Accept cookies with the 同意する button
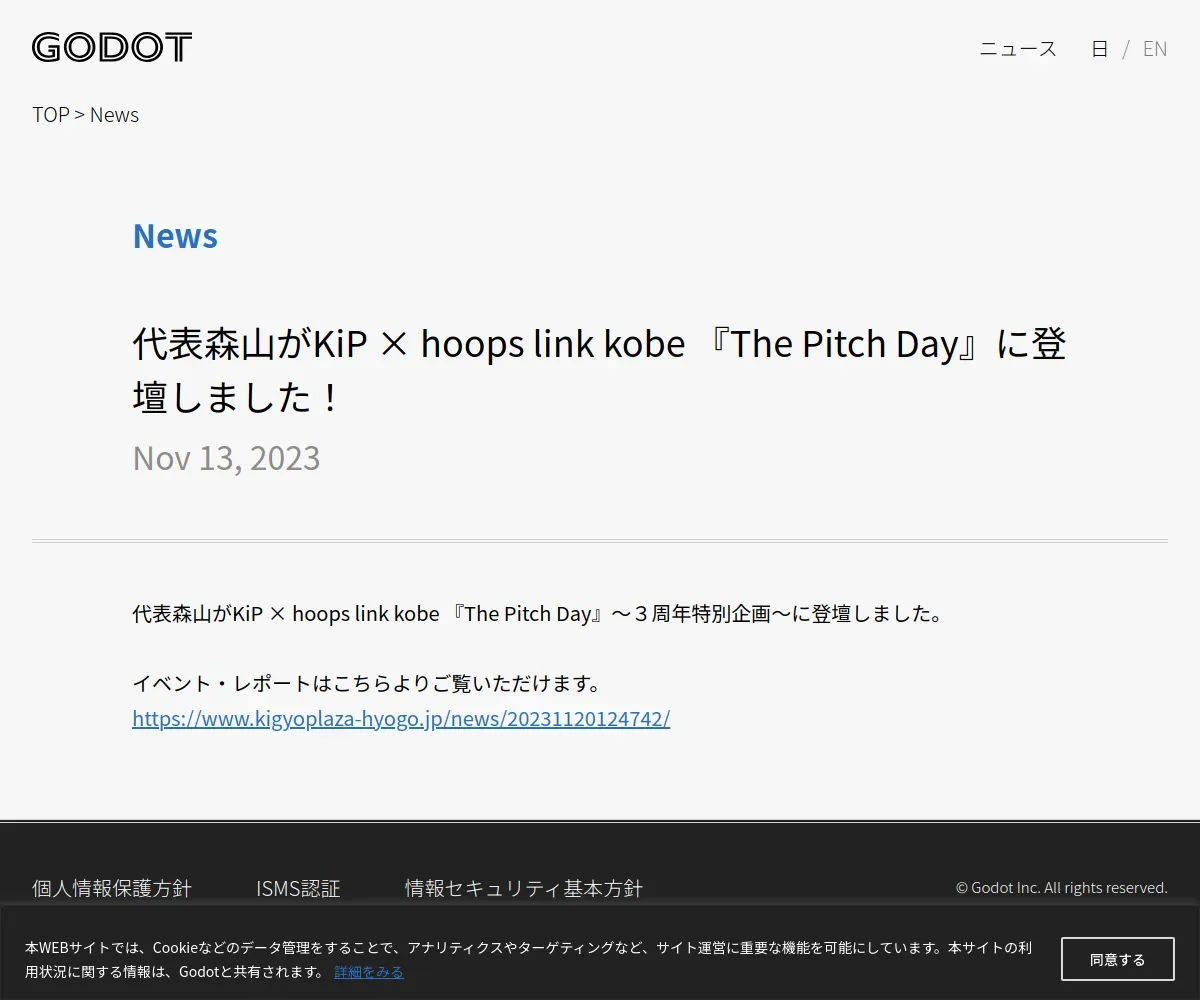The image size is (1200, 1000). (1118, 960)
